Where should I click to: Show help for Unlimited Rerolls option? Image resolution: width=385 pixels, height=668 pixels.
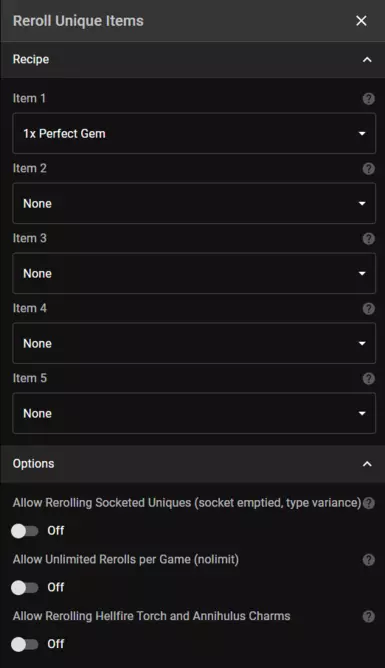tap(368, 560)
